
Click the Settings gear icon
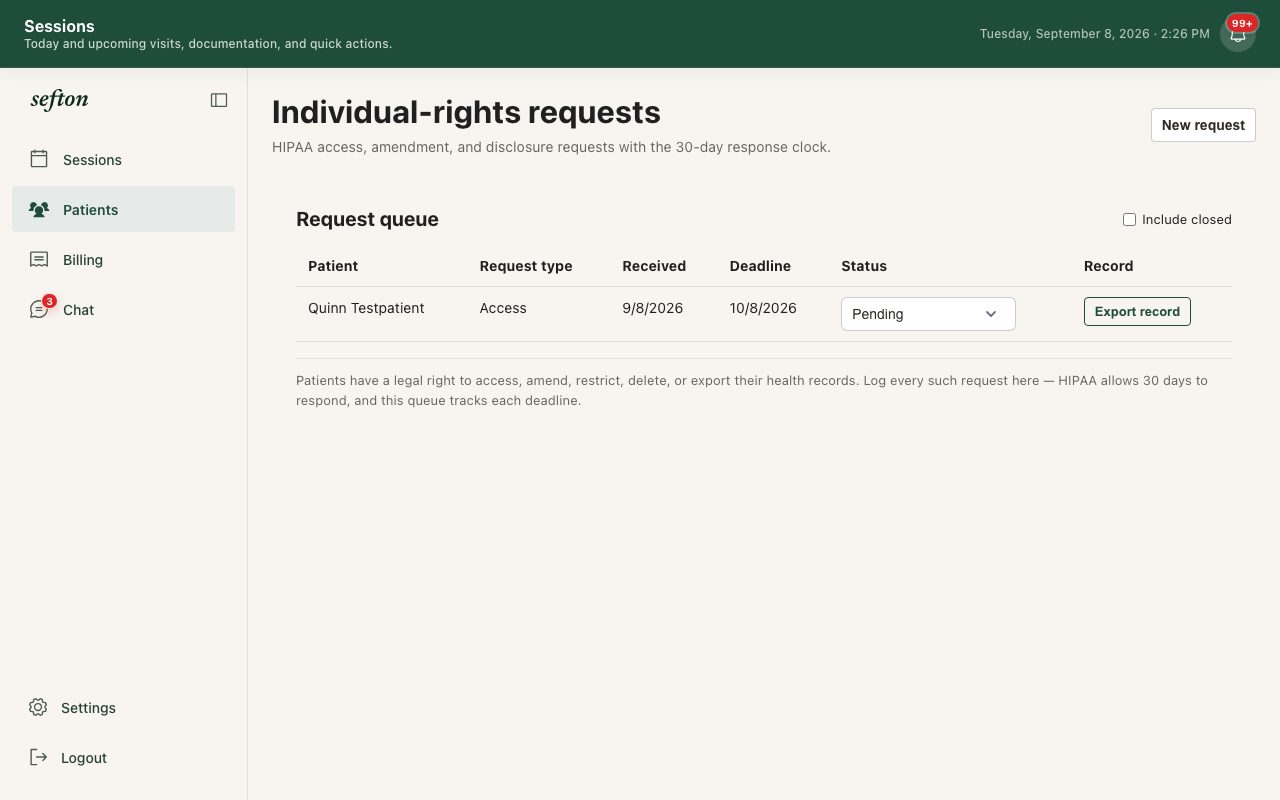[38, 707]
